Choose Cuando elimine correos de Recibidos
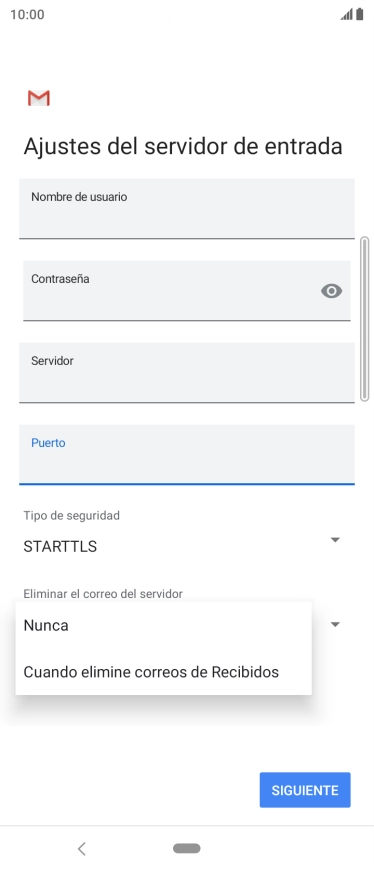 [x=163, y=672]
